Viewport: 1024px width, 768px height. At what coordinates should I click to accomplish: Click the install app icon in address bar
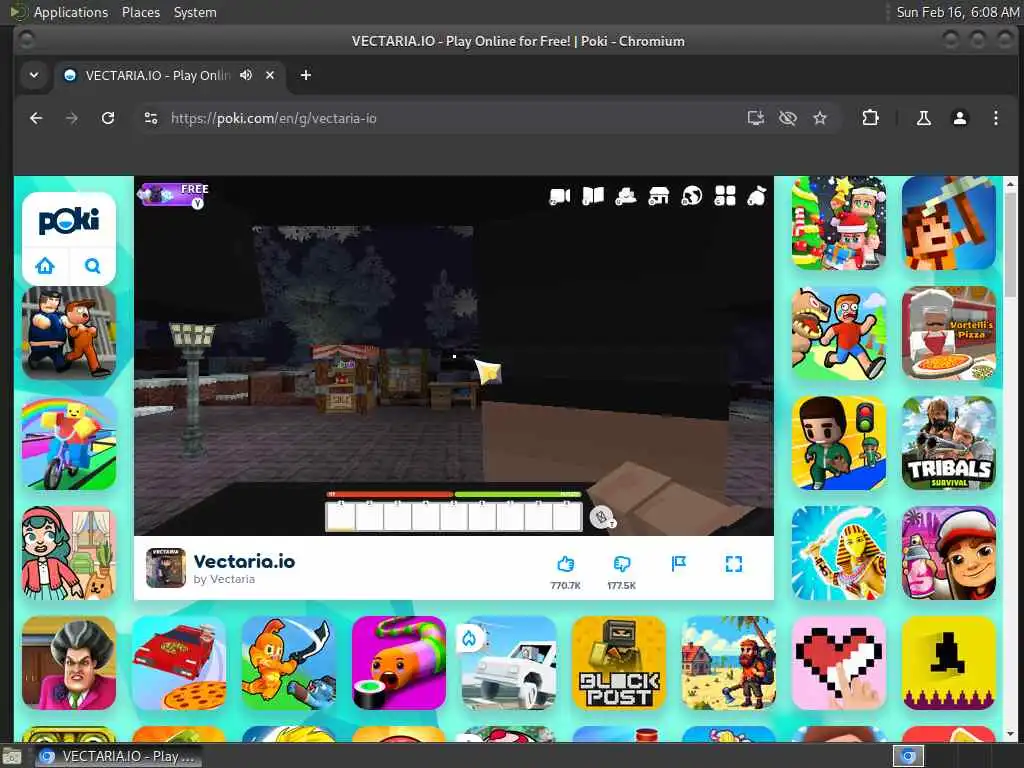click(x=756, y=118)
